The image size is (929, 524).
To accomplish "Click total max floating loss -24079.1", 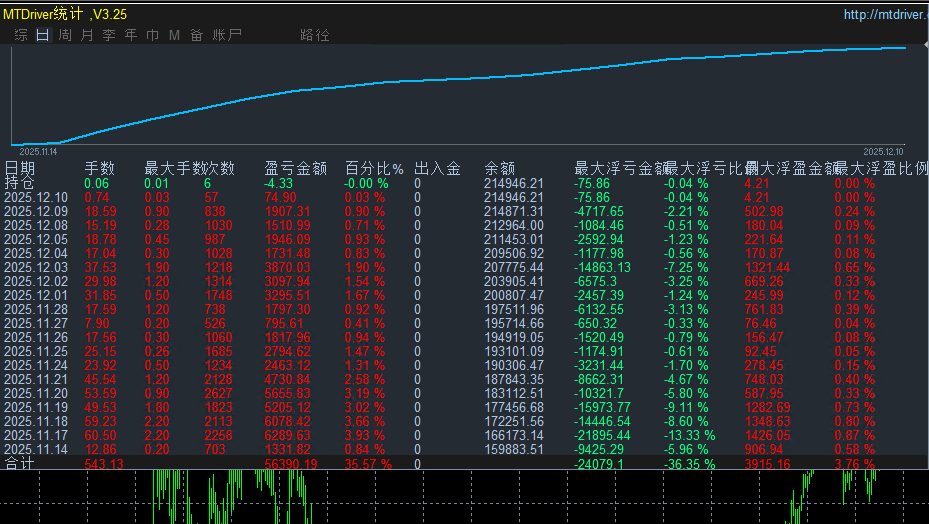I will pos(598,464).
